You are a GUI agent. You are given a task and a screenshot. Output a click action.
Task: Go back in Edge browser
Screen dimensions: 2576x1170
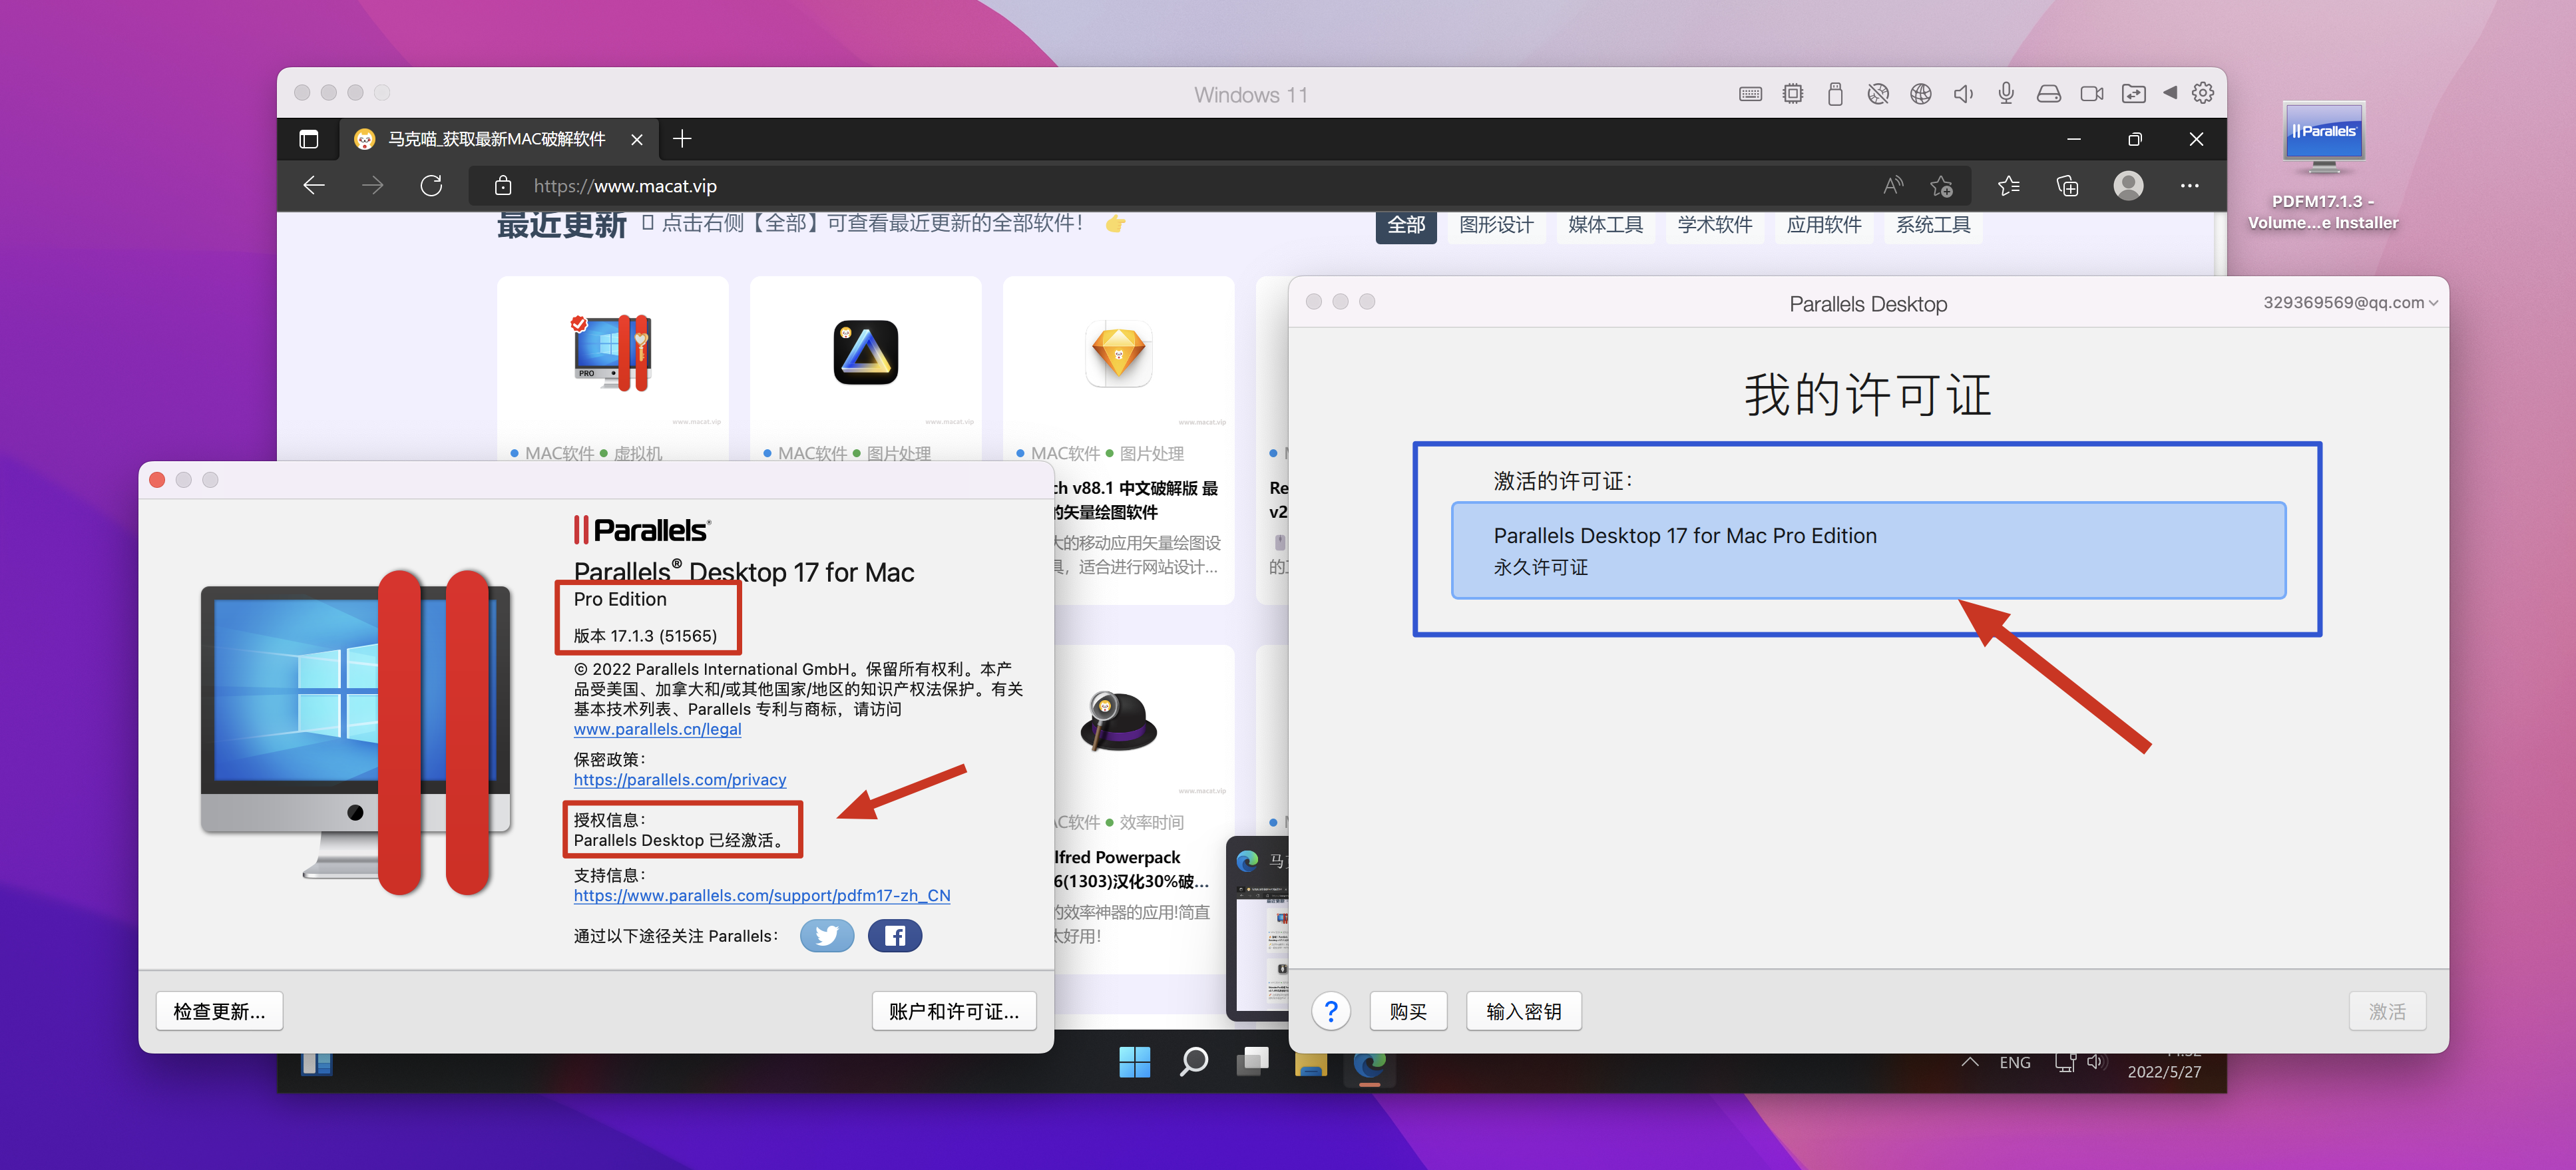[x=314, y=185]
